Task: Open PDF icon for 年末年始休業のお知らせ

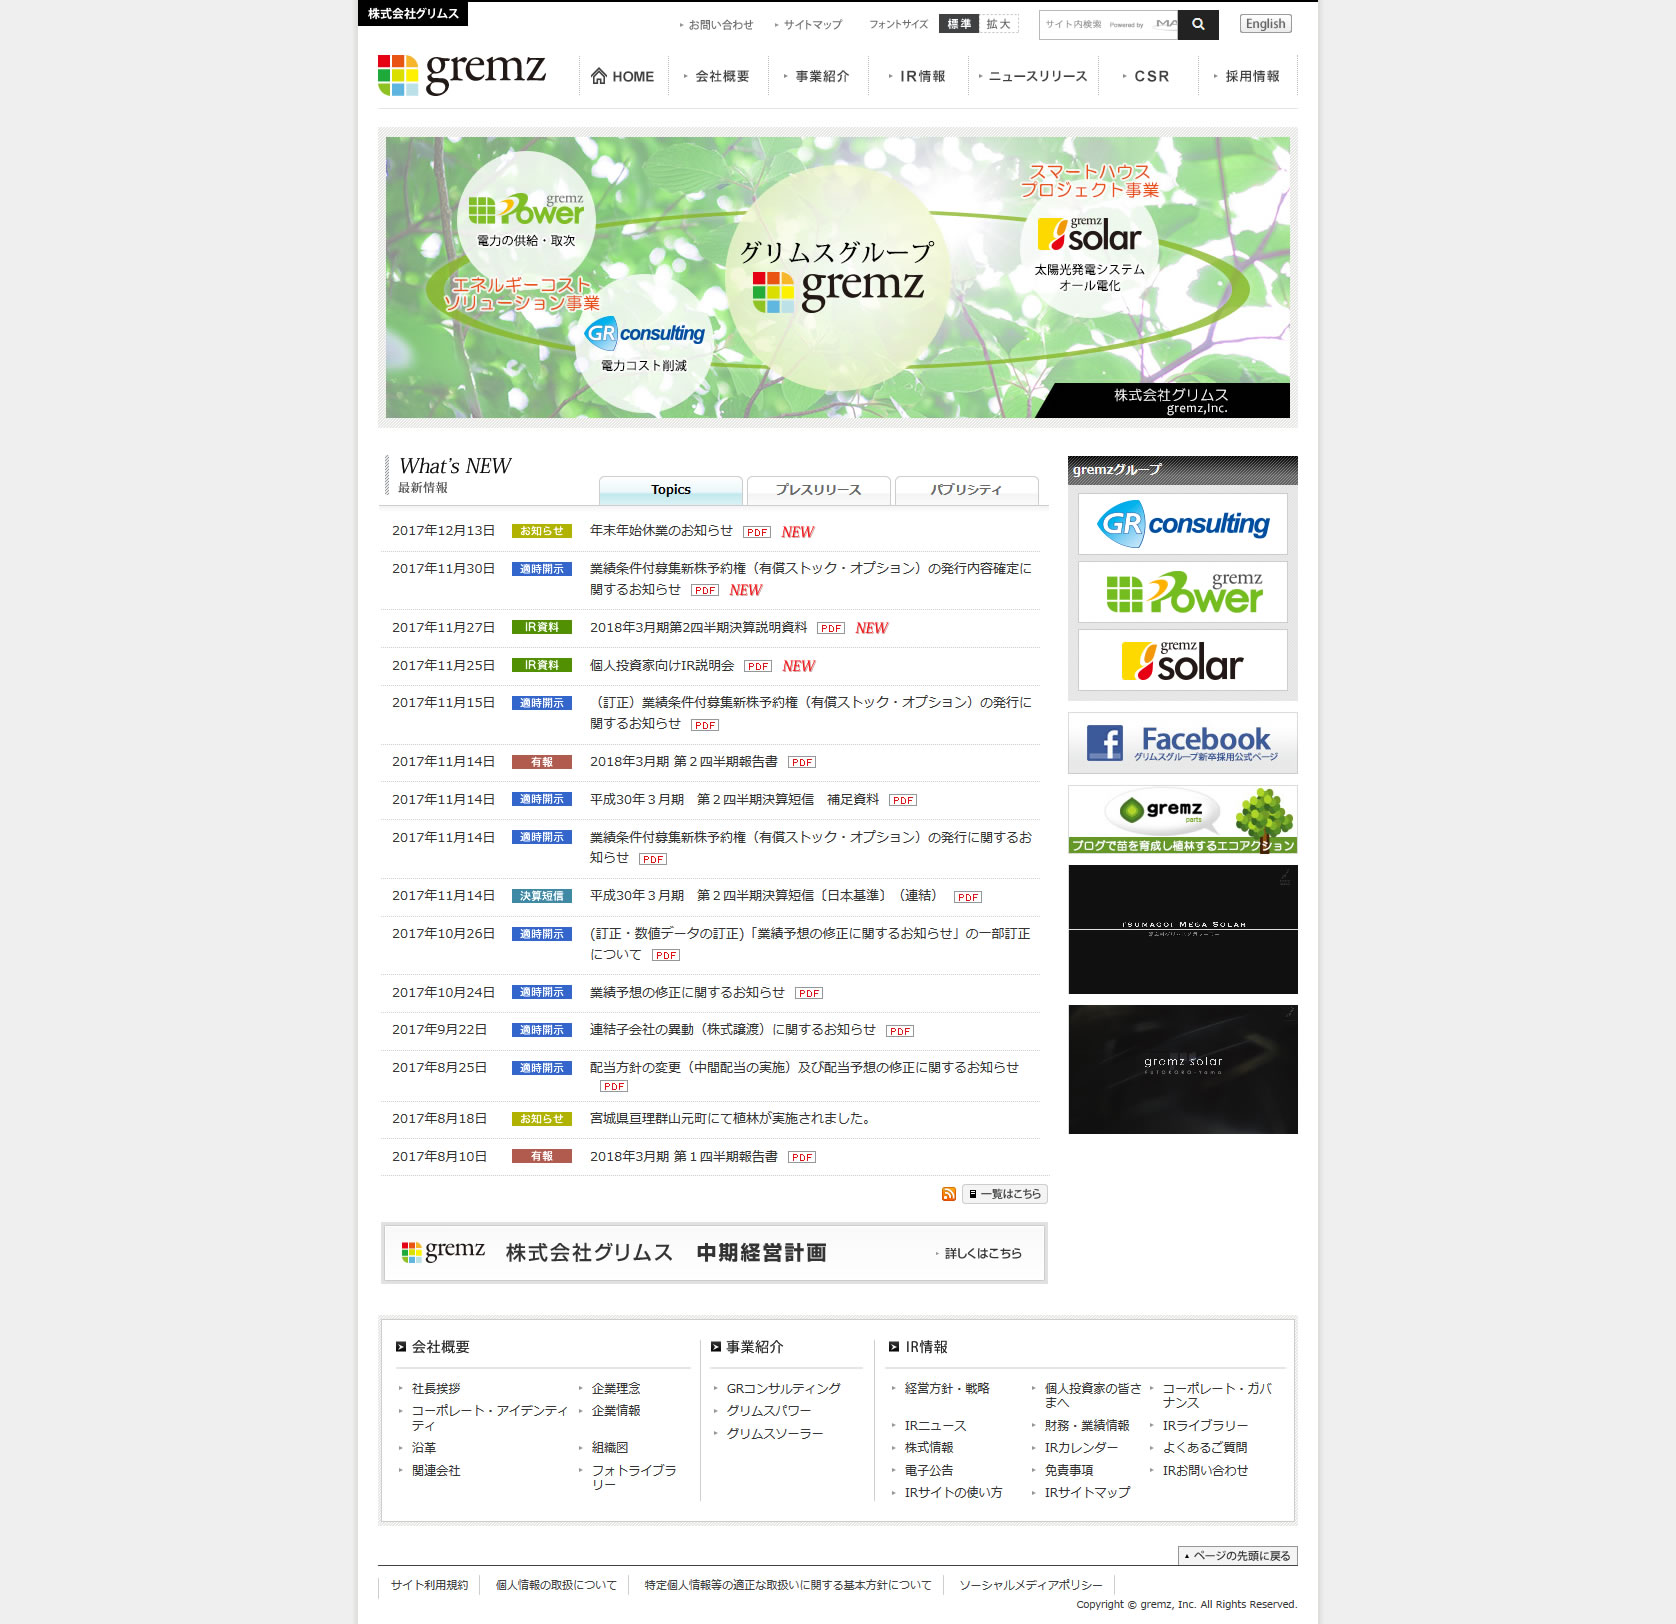Action: (757, 532)
